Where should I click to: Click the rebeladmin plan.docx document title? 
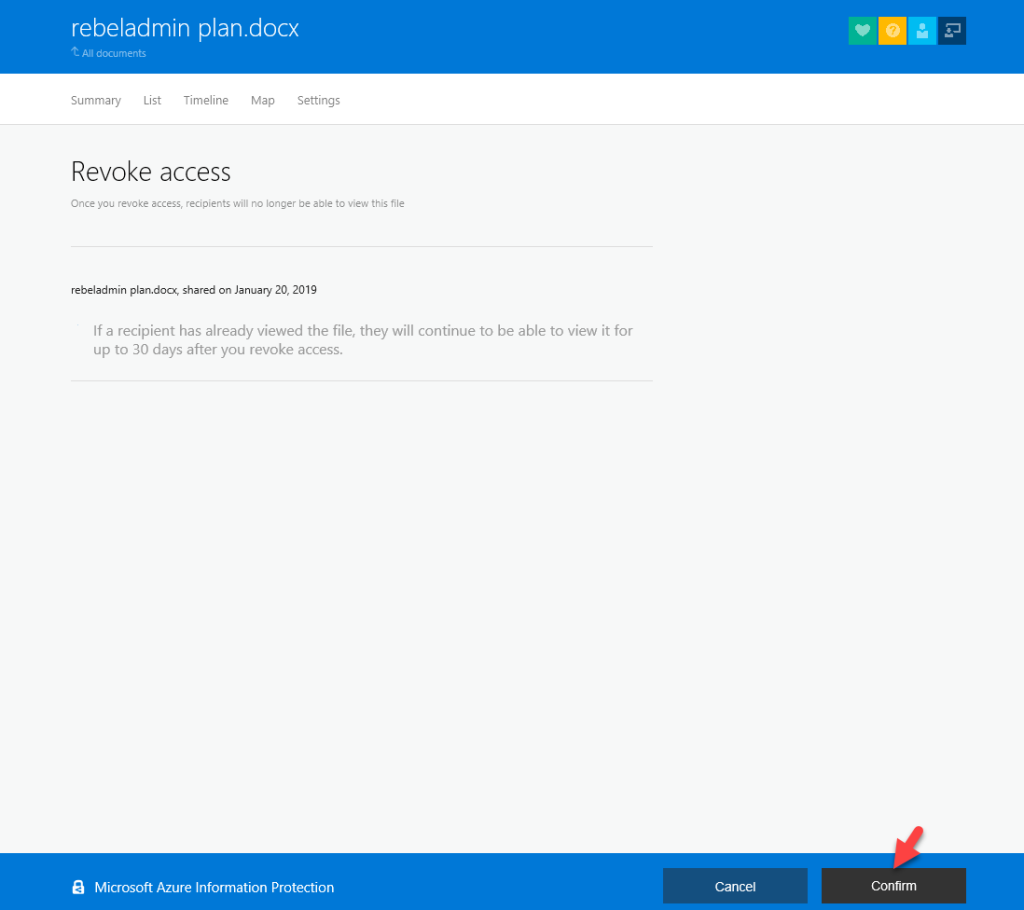pyautogui.click(x=184, y=27)
